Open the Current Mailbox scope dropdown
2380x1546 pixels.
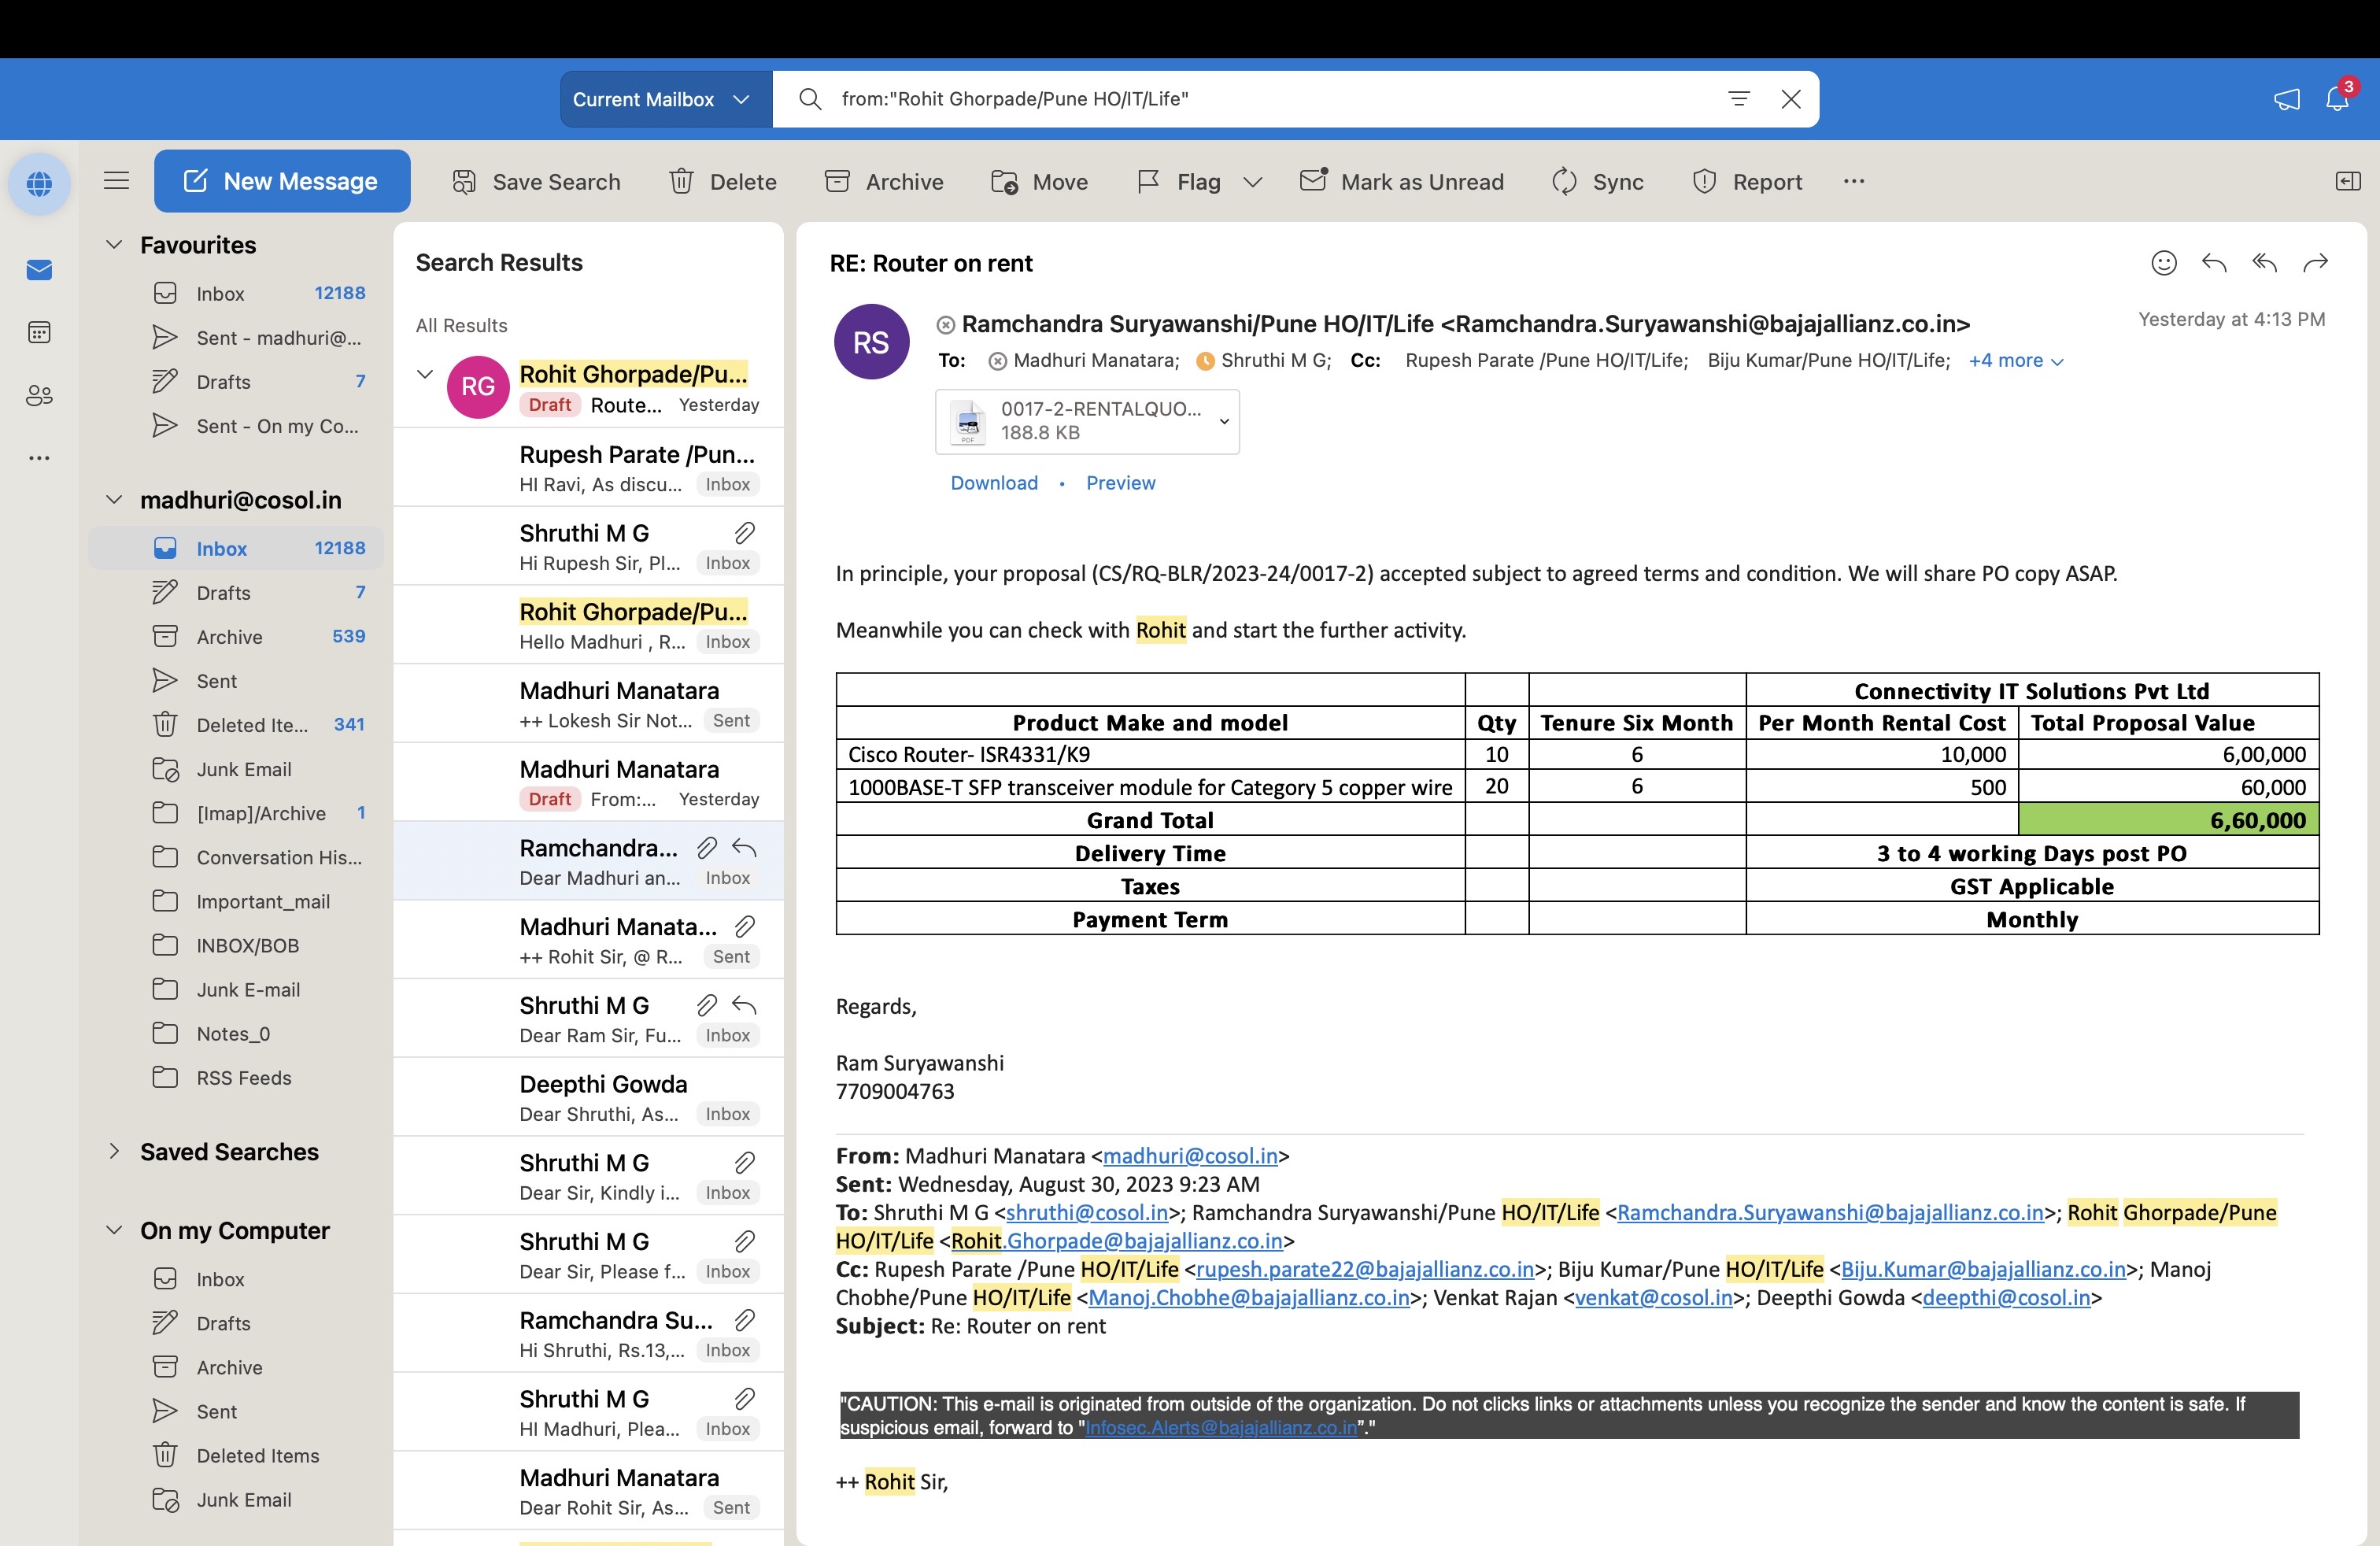[x=662, y=99]
